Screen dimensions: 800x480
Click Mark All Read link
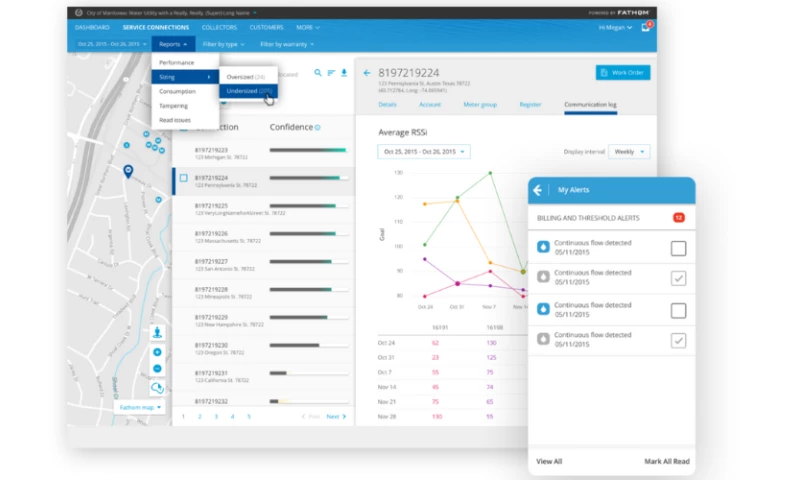coord(665,461)
